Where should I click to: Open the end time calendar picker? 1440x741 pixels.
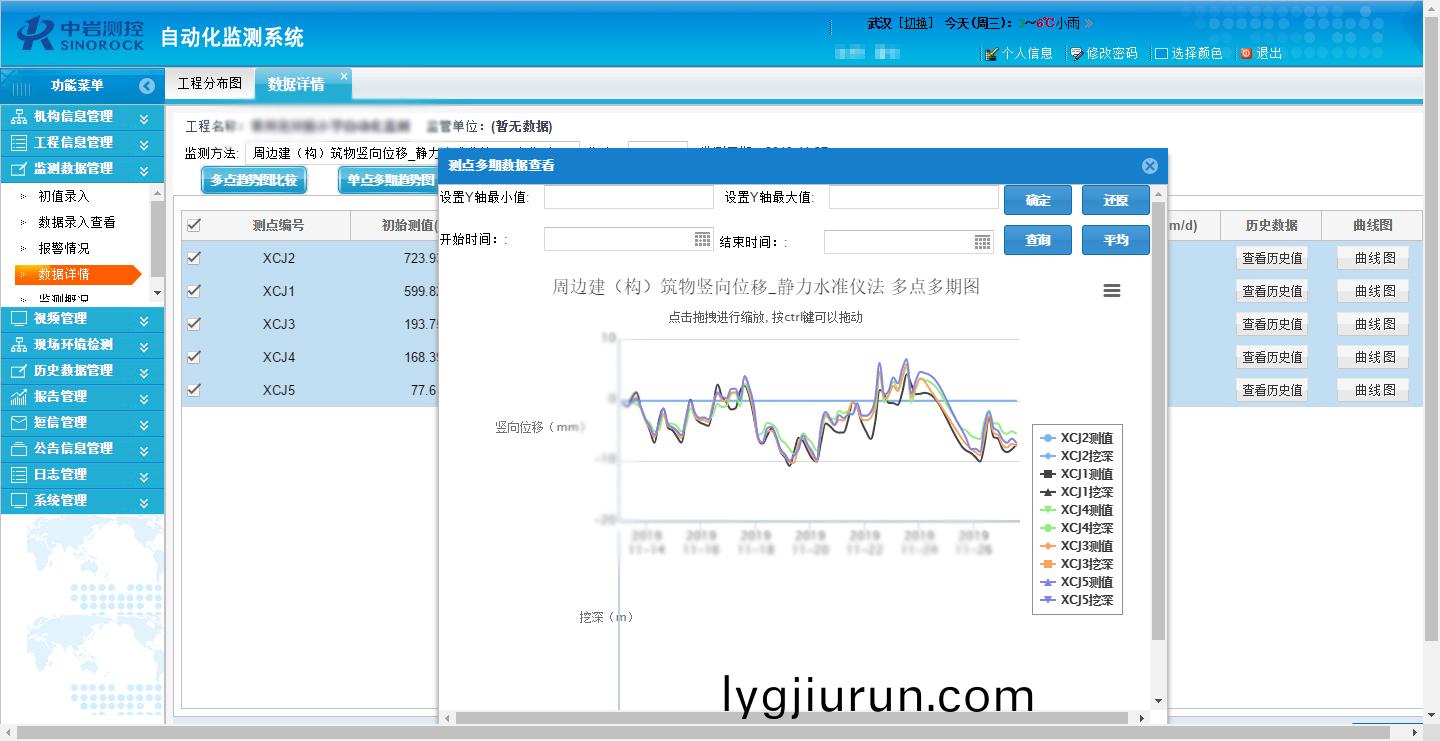coord(982,241)
